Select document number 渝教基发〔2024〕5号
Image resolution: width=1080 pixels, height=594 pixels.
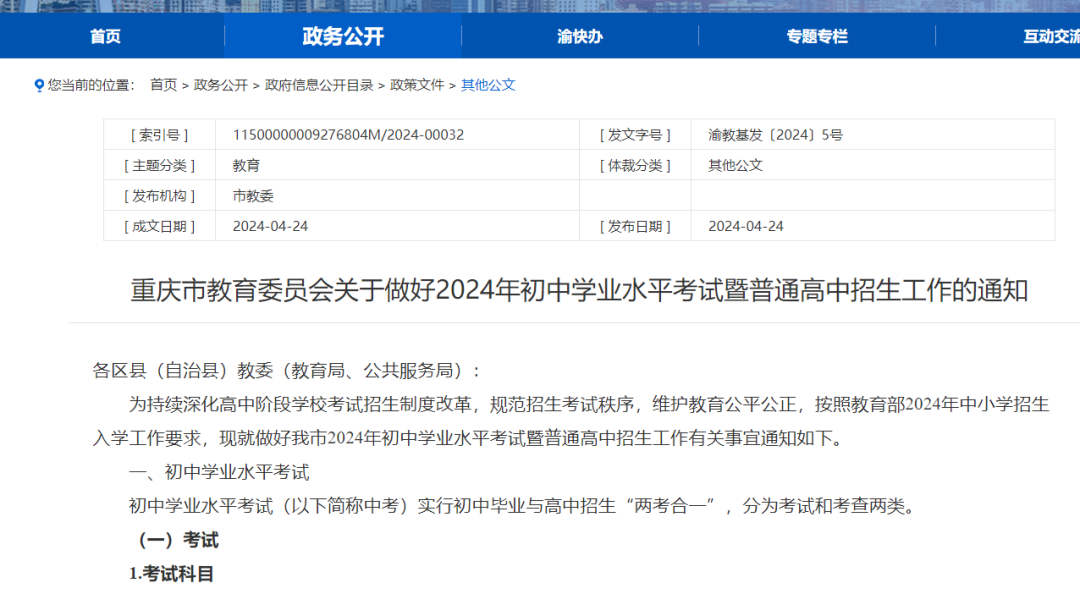tap(776, 135)
